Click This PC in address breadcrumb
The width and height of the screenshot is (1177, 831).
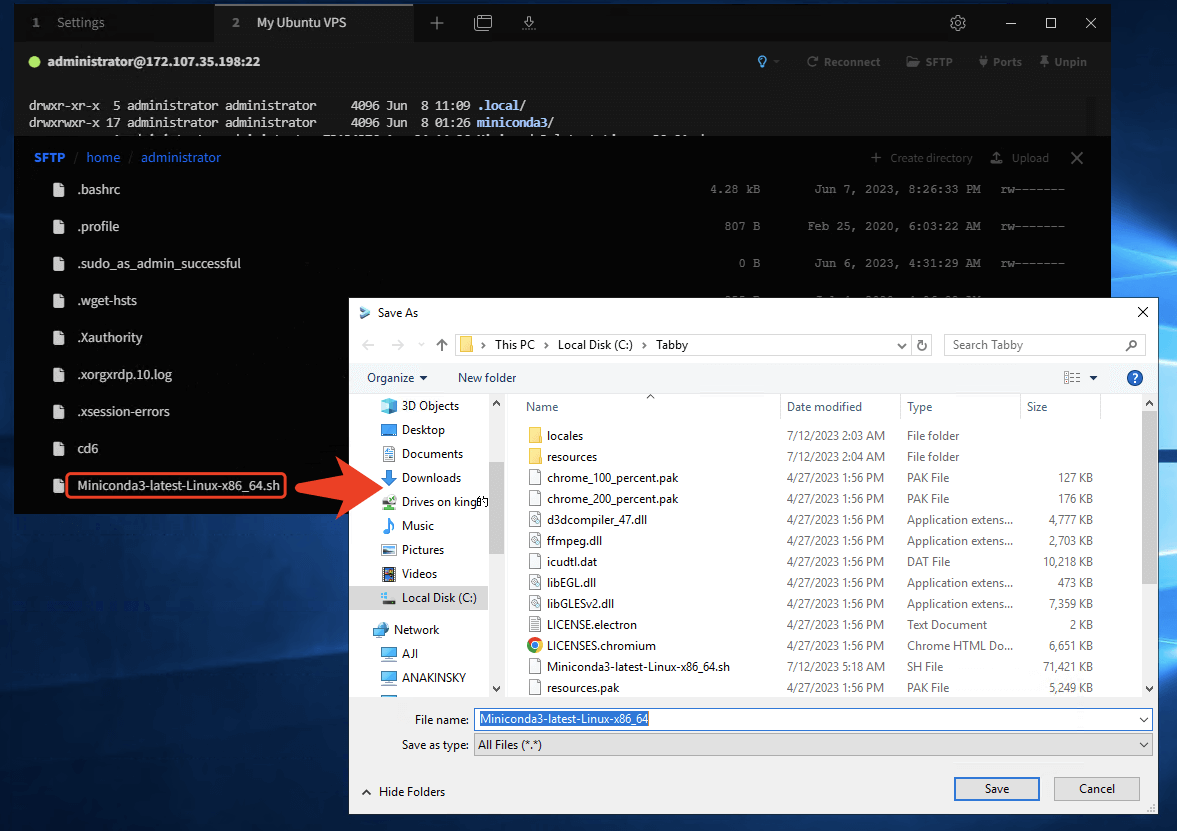514,345
